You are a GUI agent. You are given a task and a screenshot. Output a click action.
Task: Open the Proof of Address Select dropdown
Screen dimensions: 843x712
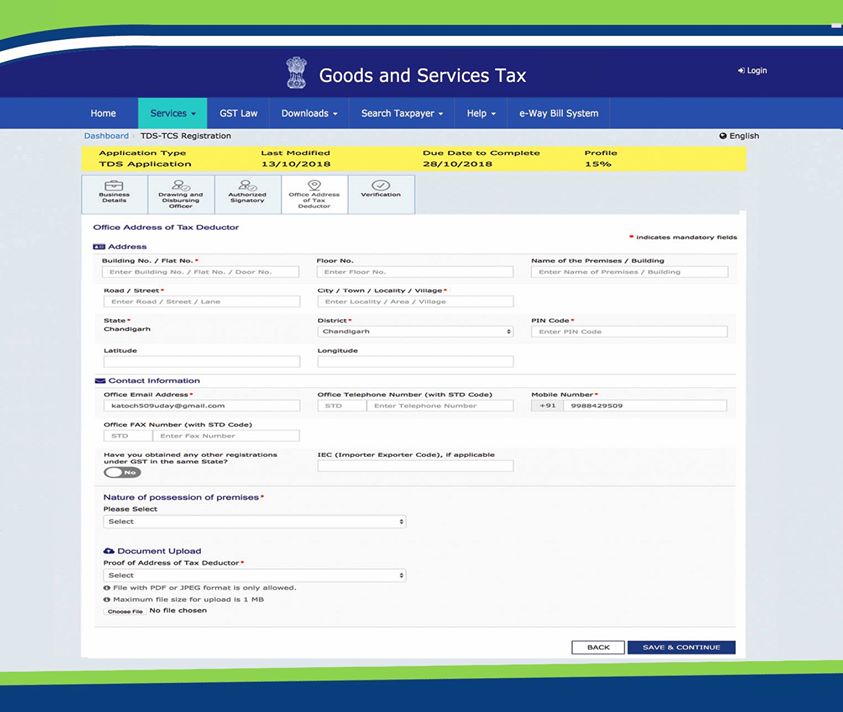[x=254, y=575]
